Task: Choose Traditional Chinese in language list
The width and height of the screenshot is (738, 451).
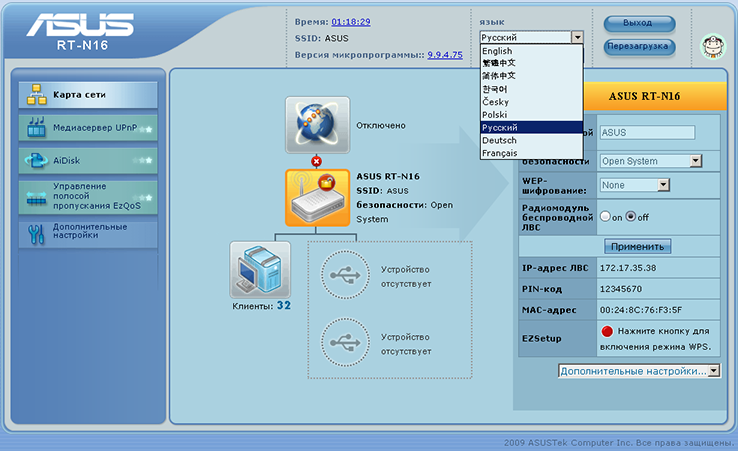Action: tap(531, 63)
